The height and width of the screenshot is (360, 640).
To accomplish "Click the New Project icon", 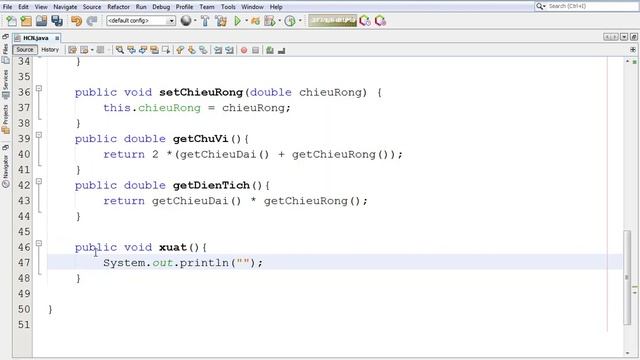I will [26, 21].
